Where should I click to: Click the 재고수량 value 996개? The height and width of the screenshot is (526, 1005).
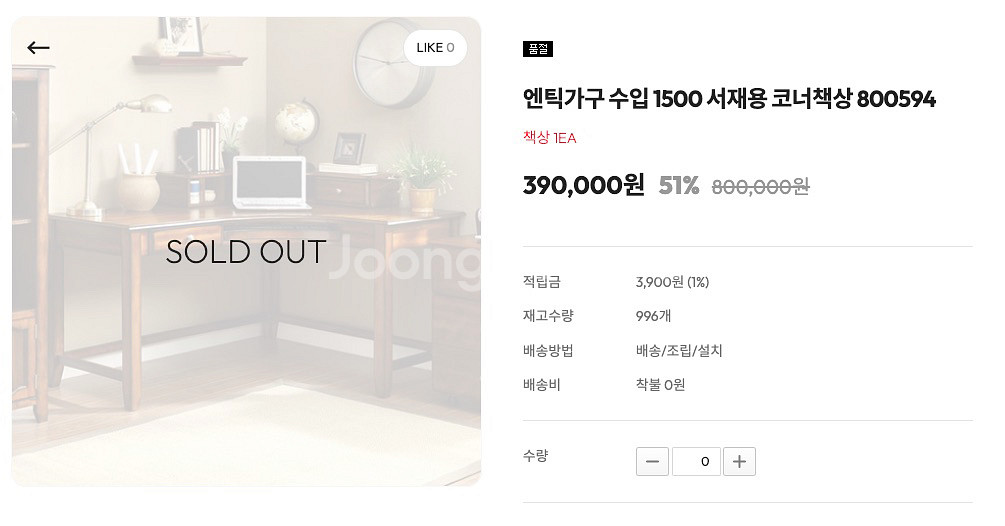tap(653, 316)
